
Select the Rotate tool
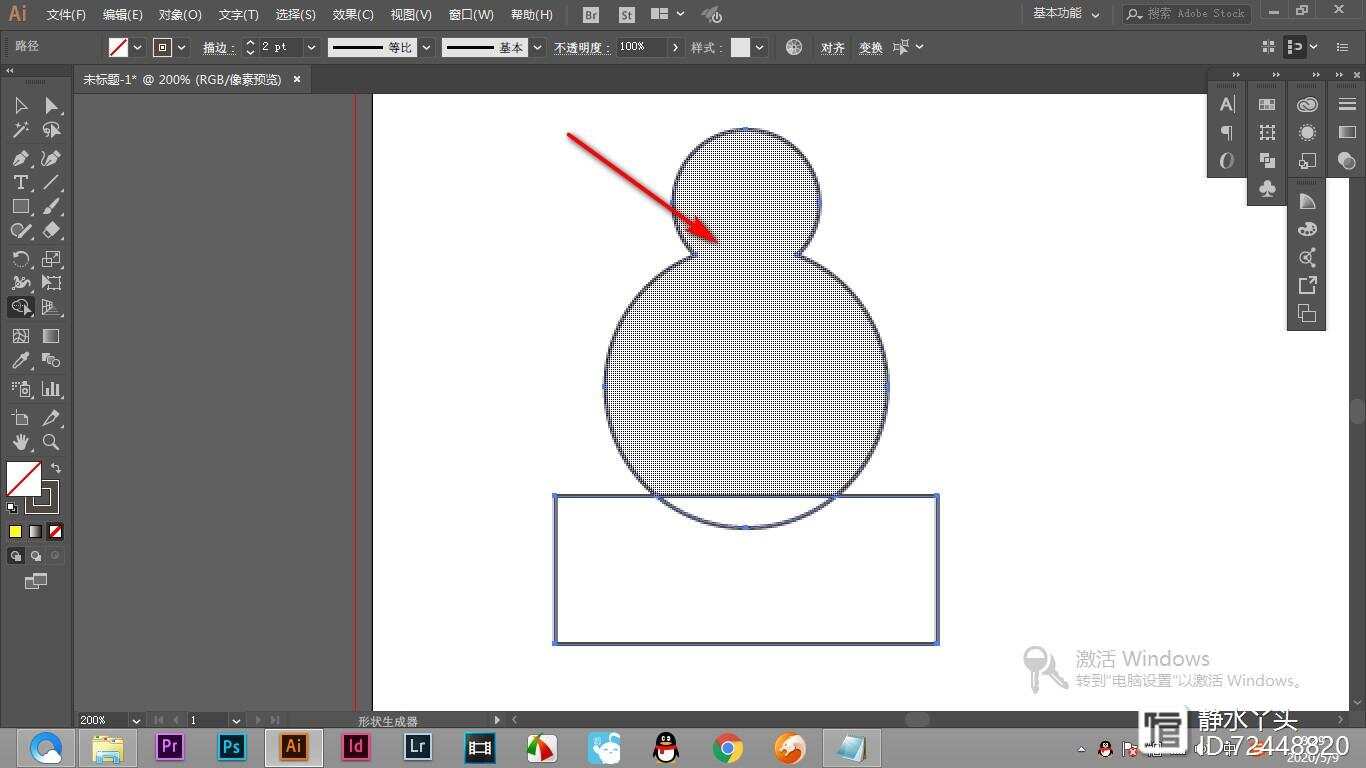pos(20,259)
